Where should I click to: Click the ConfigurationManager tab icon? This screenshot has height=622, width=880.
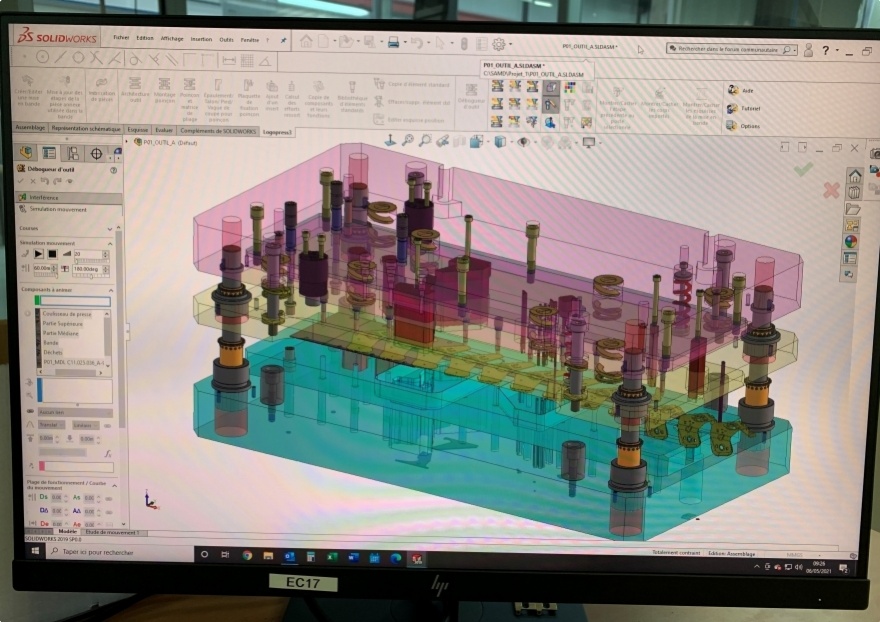pyautogui.click(x=72, y=153)
